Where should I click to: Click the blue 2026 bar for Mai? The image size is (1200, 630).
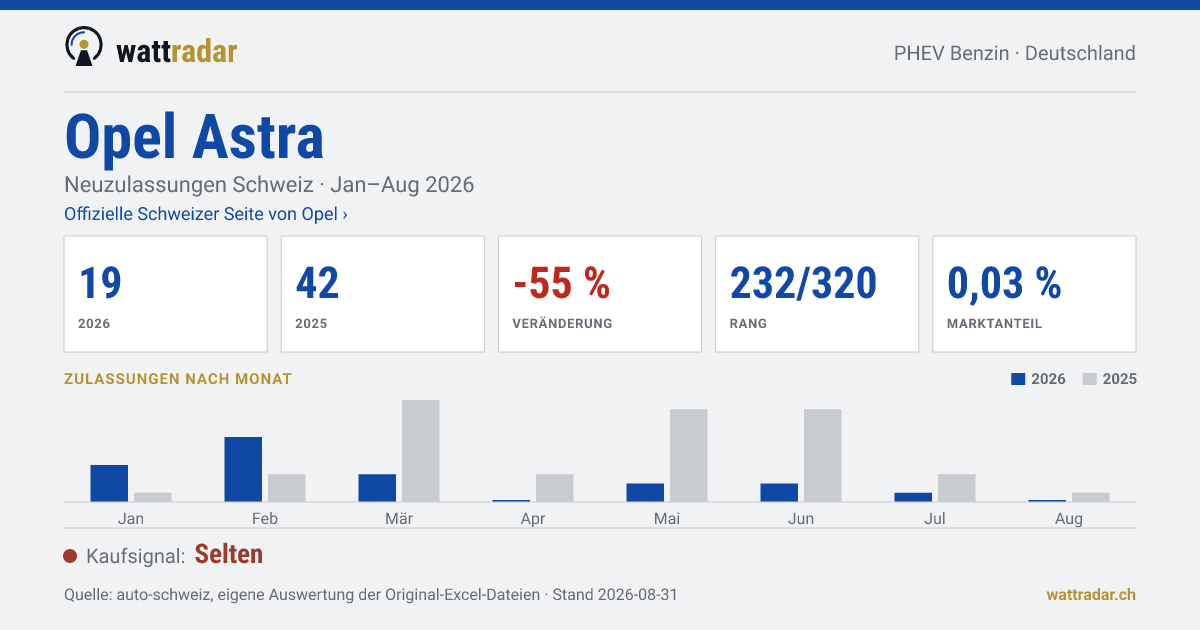[645, 492]
